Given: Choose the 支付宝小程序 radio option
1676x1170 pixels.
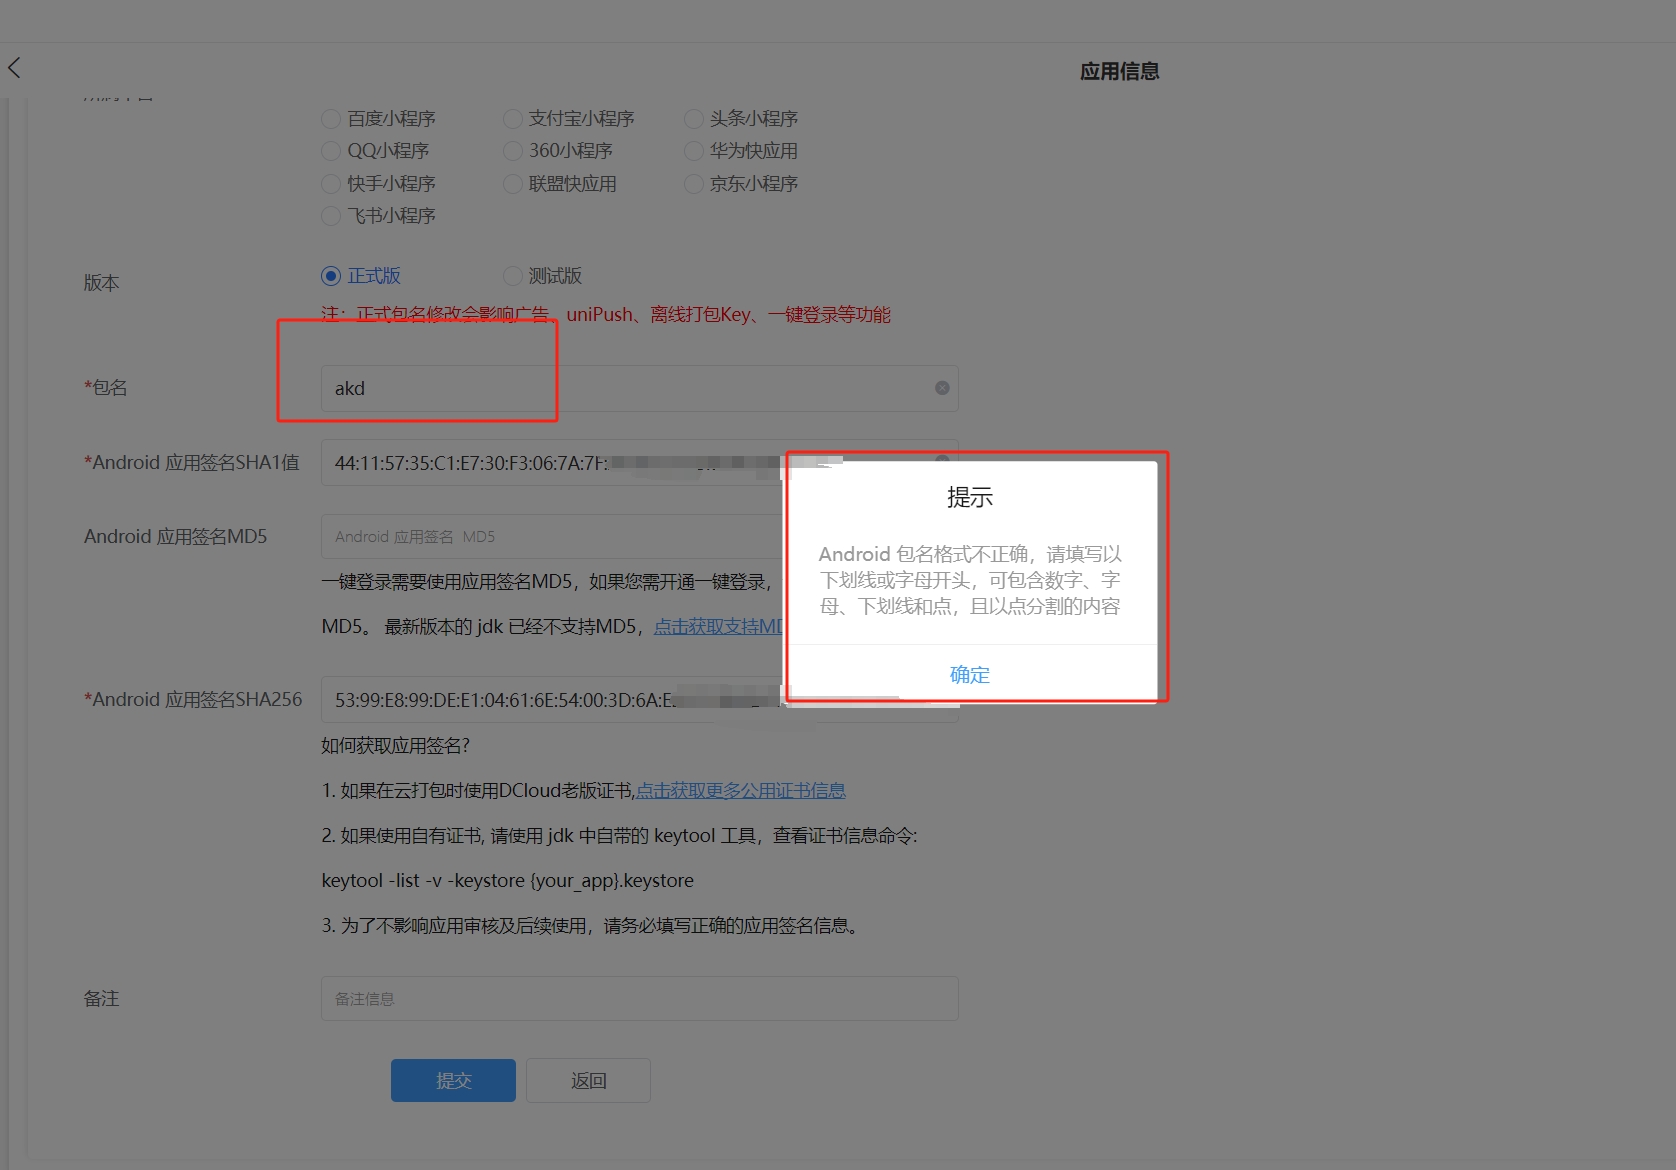Looking at the screenshot, I should click(x=512, y=119).
